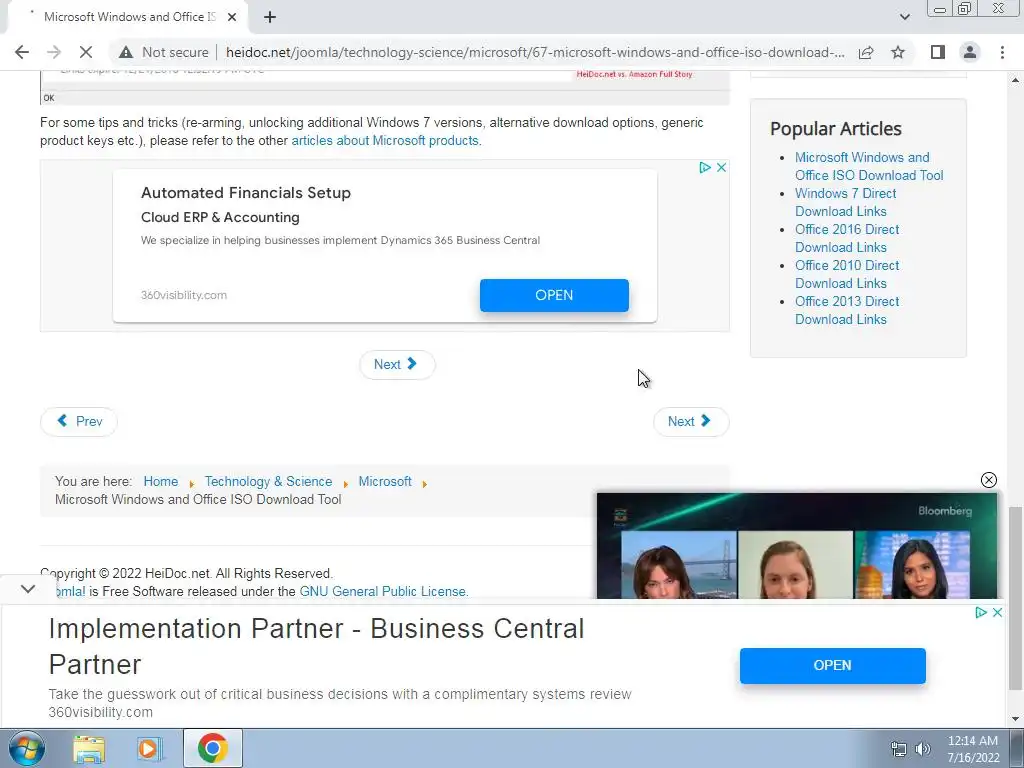
Task: Close the Microsoft Windows and Office tab
Action: (232, 17)
